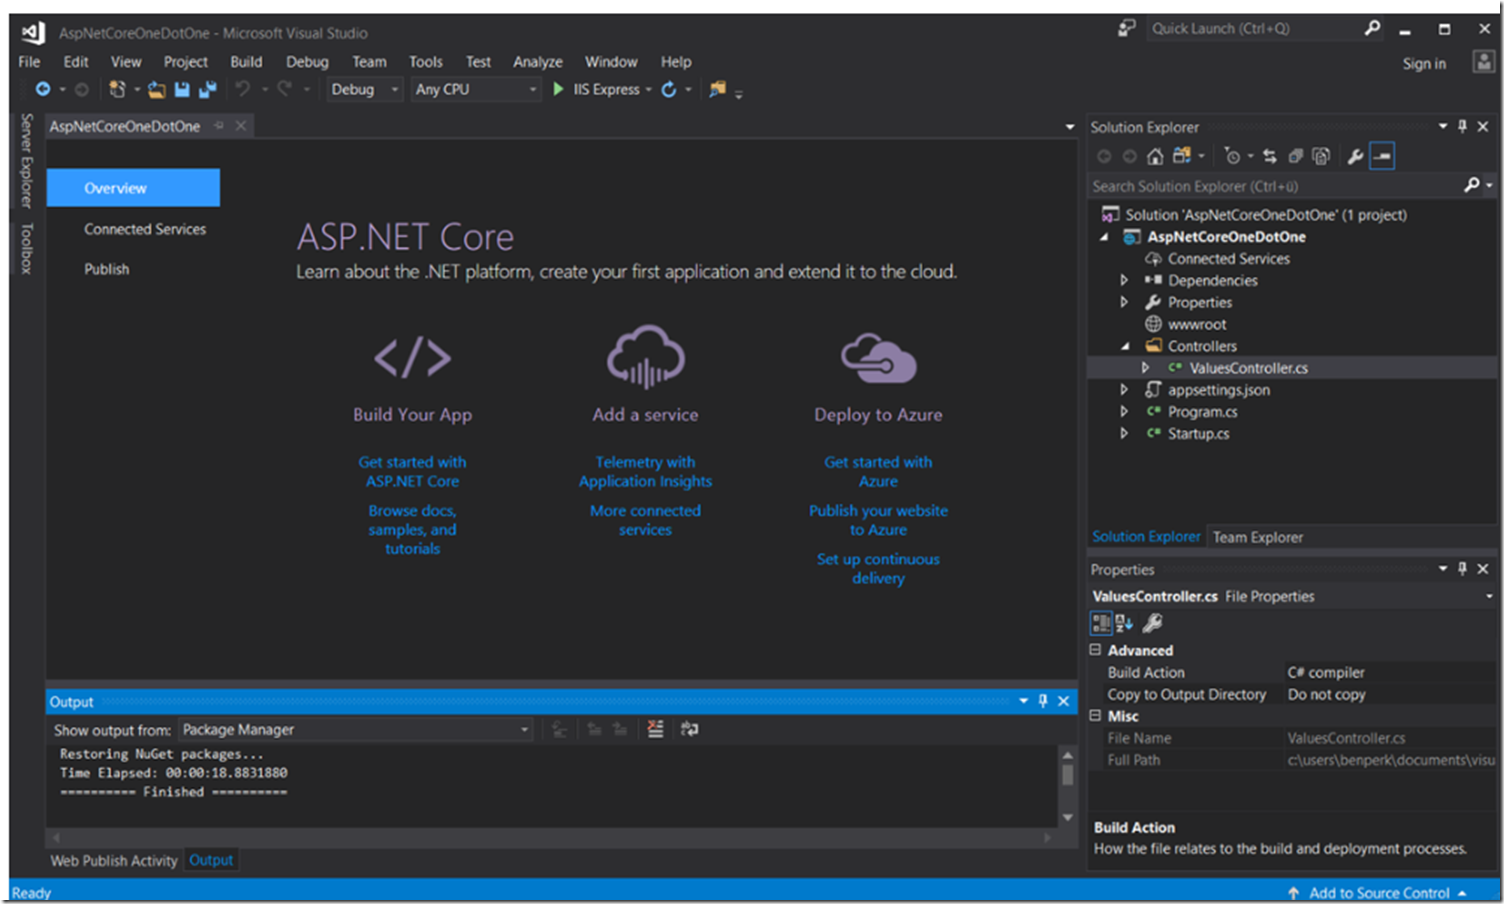Pin the Output panel
1504x904 pixels.
[x=1042, y=701]
